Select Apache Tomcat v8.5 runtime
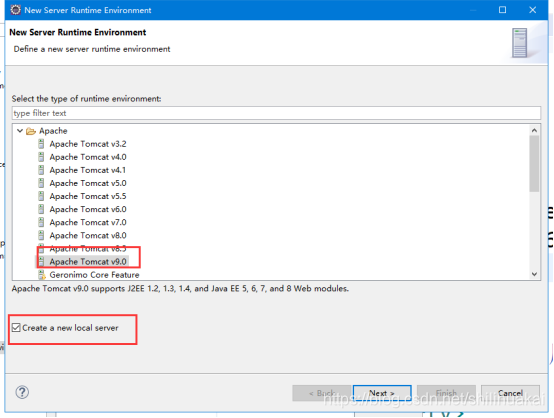This screenshot has height=418, width=554. (x=88, y=249)
